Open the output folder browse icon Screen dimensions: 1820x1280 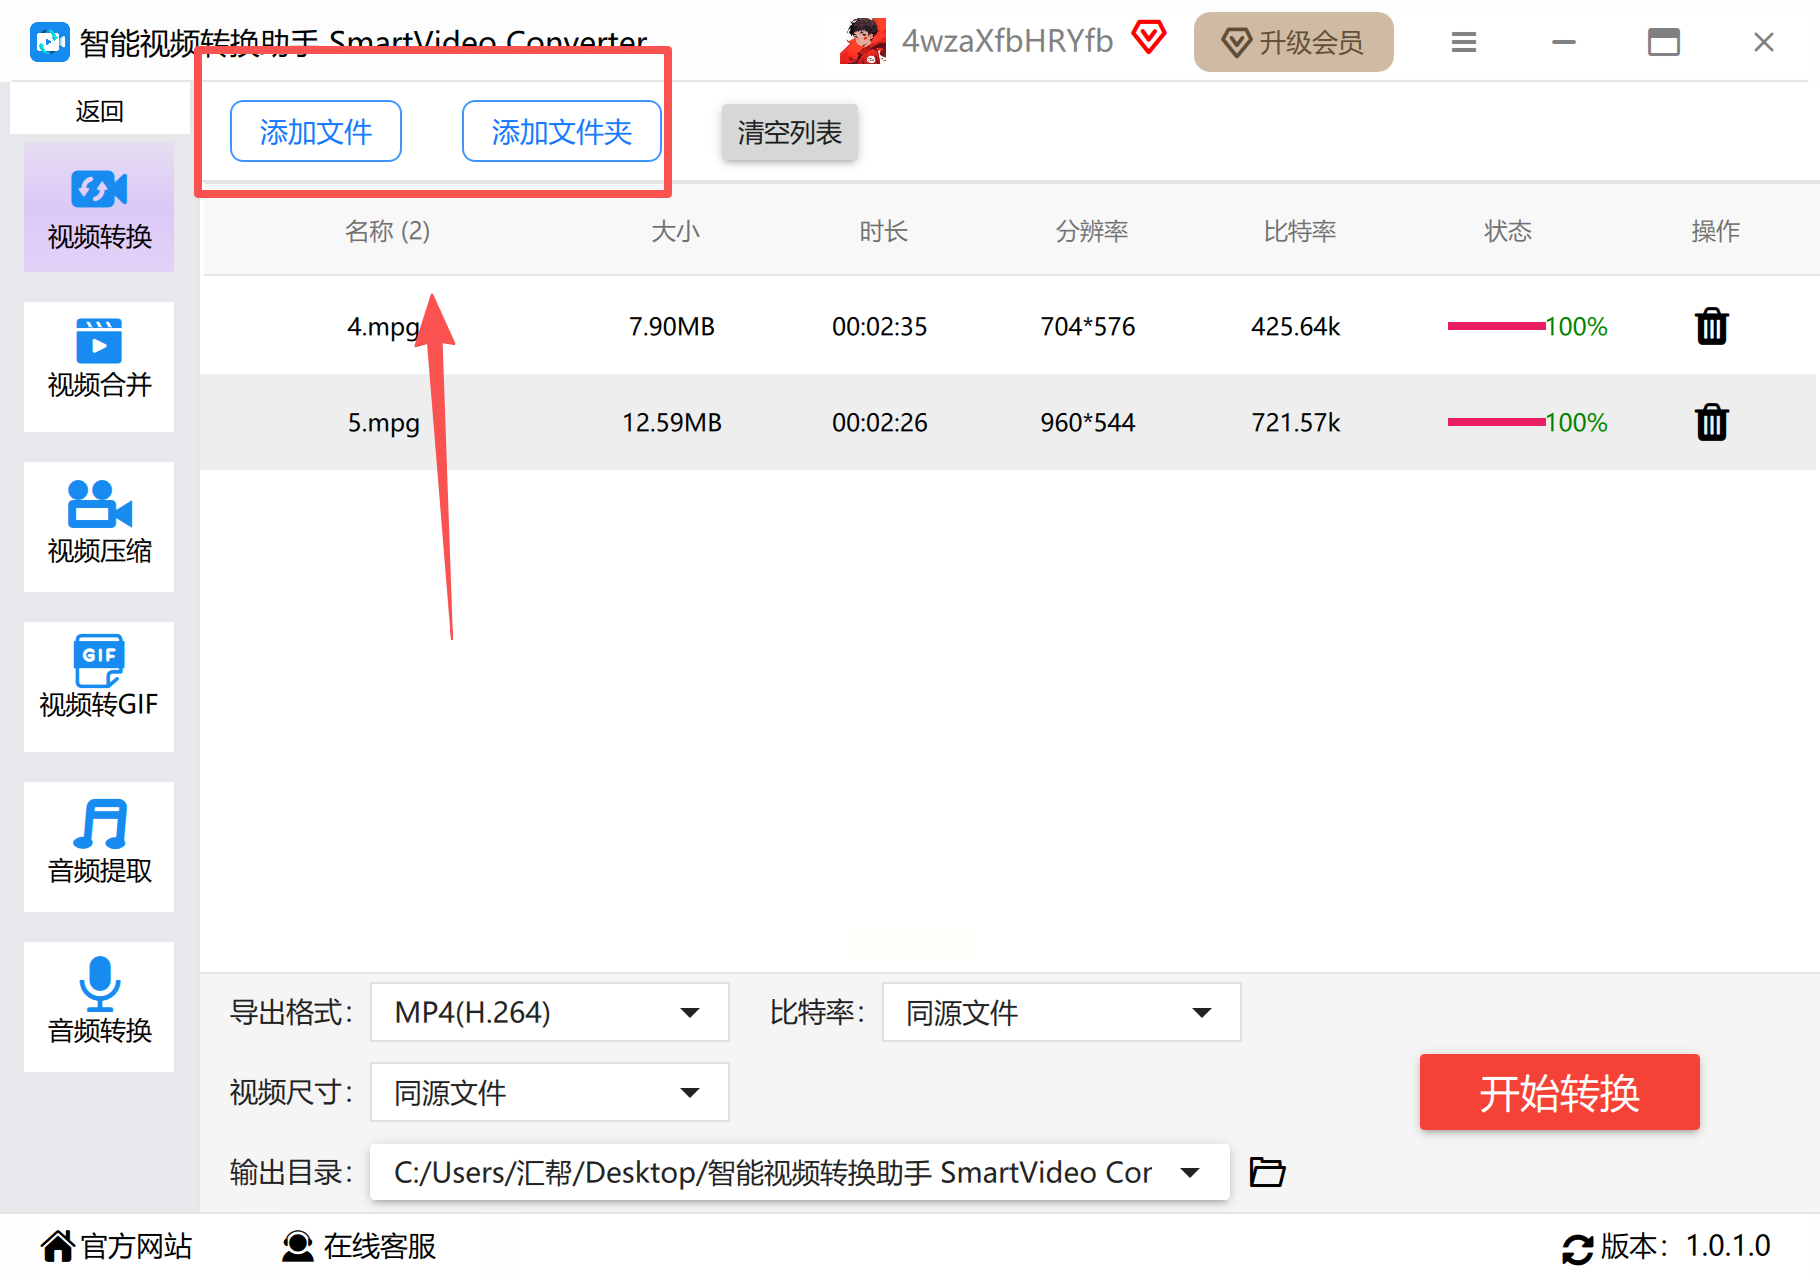(1267, 1171)
